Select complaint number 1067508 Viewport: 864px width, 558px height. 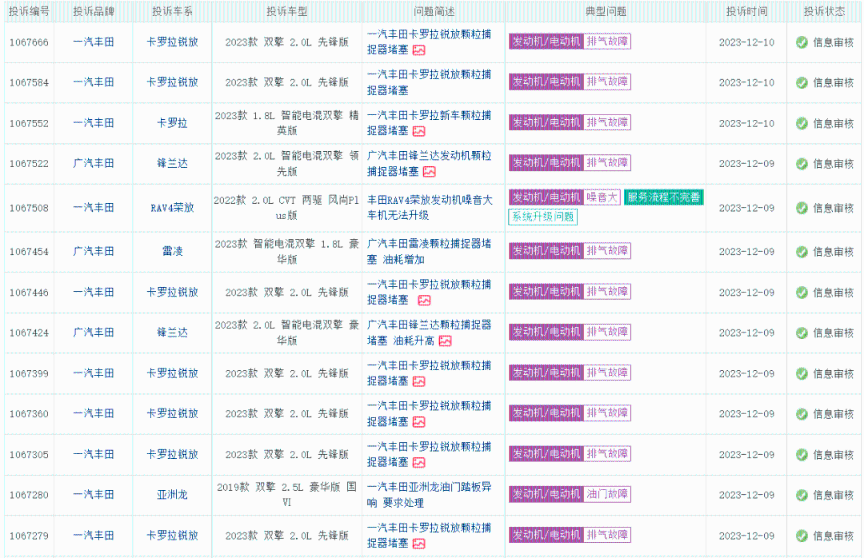pyautogui.click(x=29, y=208)
